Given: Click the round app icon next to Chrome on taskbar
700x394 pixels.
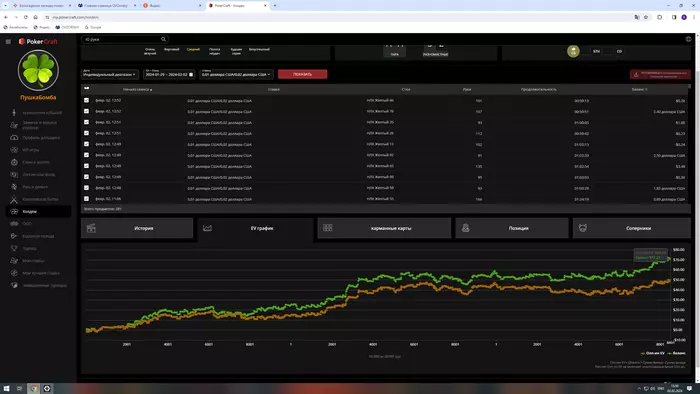Looking at the screenshot, I should click(x=47, y=388).
